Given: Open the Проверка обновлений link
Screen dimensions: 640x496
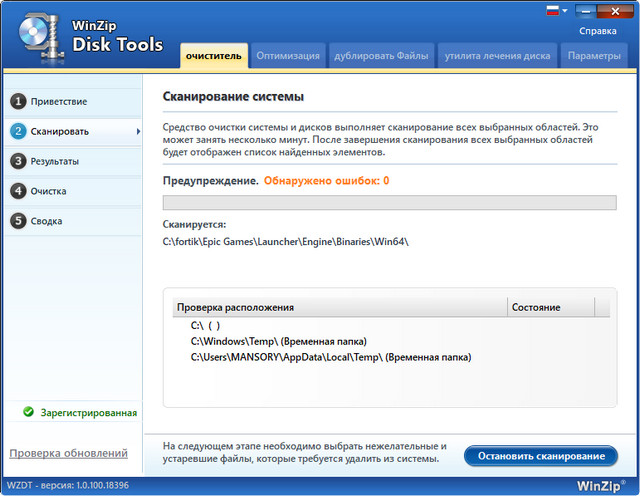Looking at the screenshot, I should (68, 454).
